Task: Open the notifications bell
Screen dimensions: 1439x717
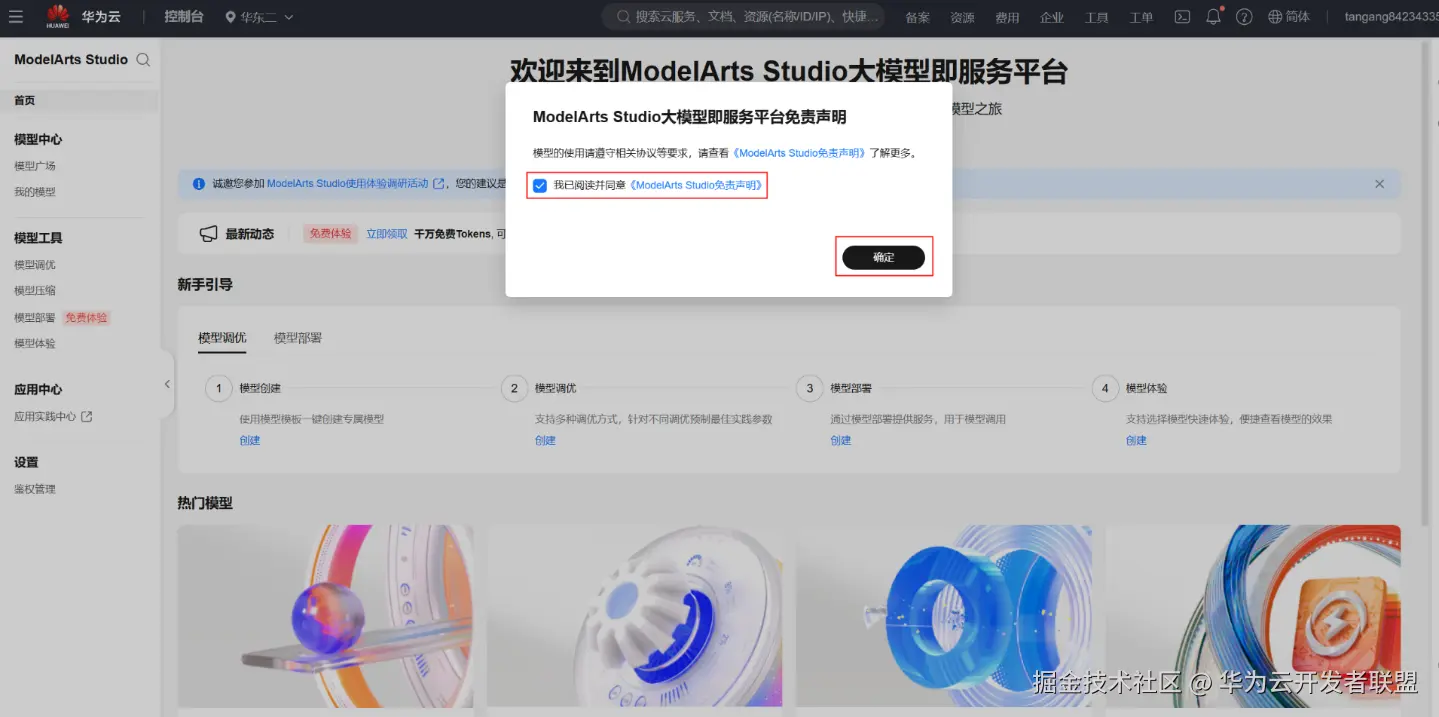Action: (1214, 17)
